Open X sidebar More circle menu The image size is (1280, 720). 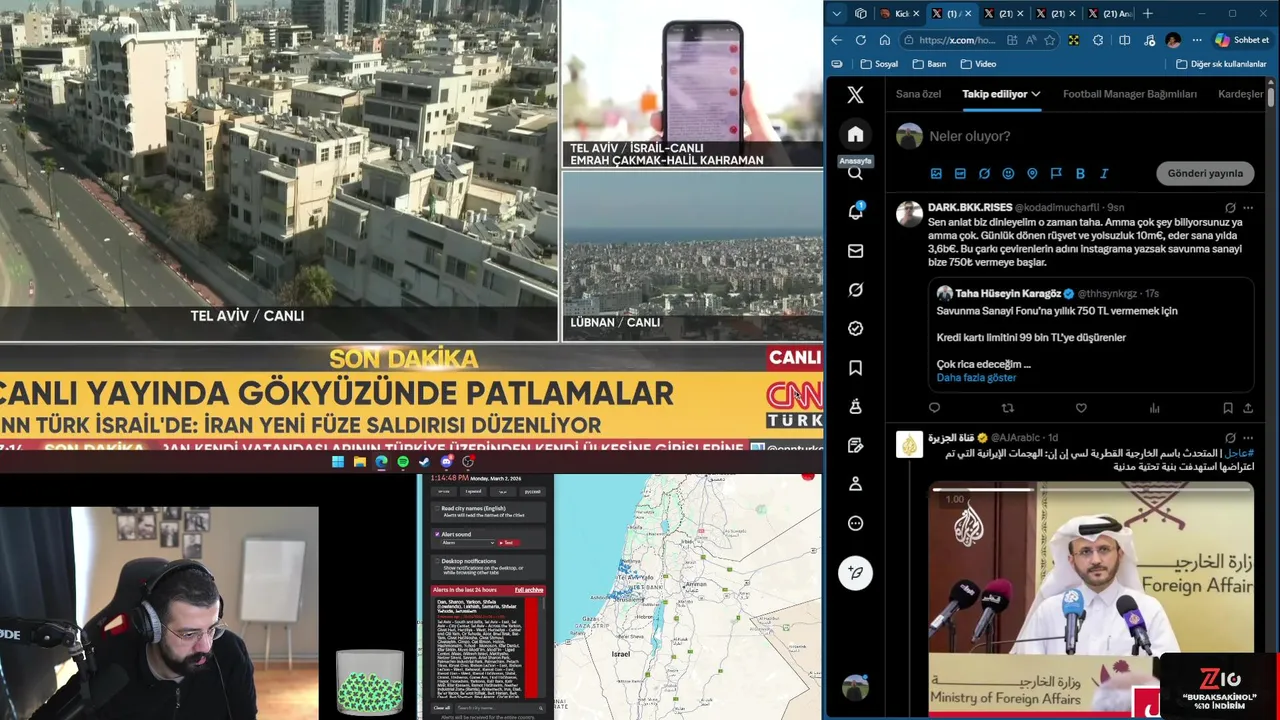coord(855,523)
